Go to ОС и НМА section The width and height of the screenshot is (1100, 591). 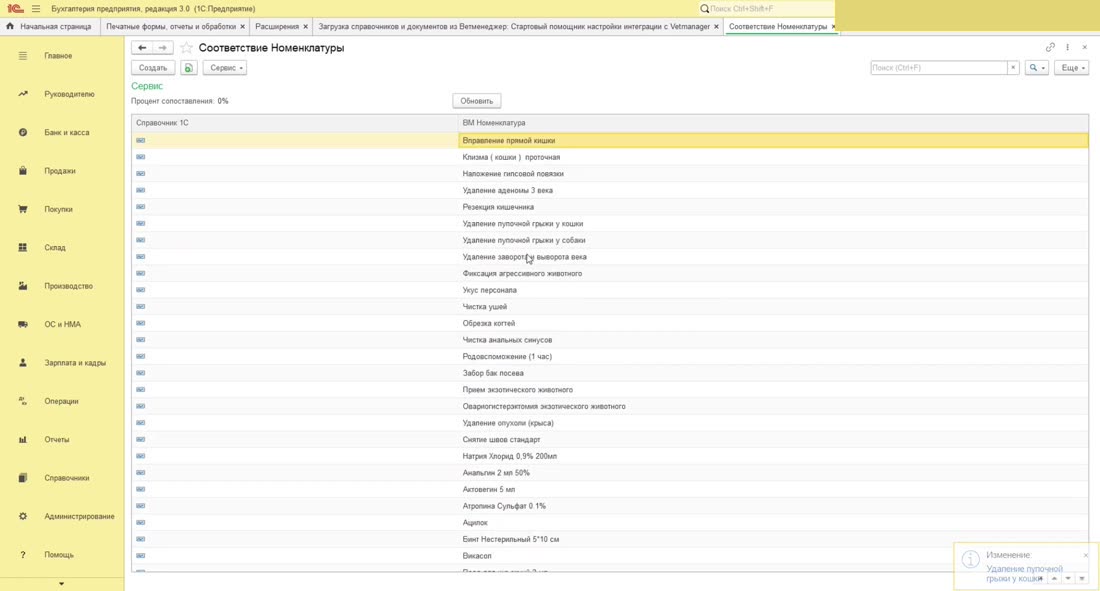62,324
